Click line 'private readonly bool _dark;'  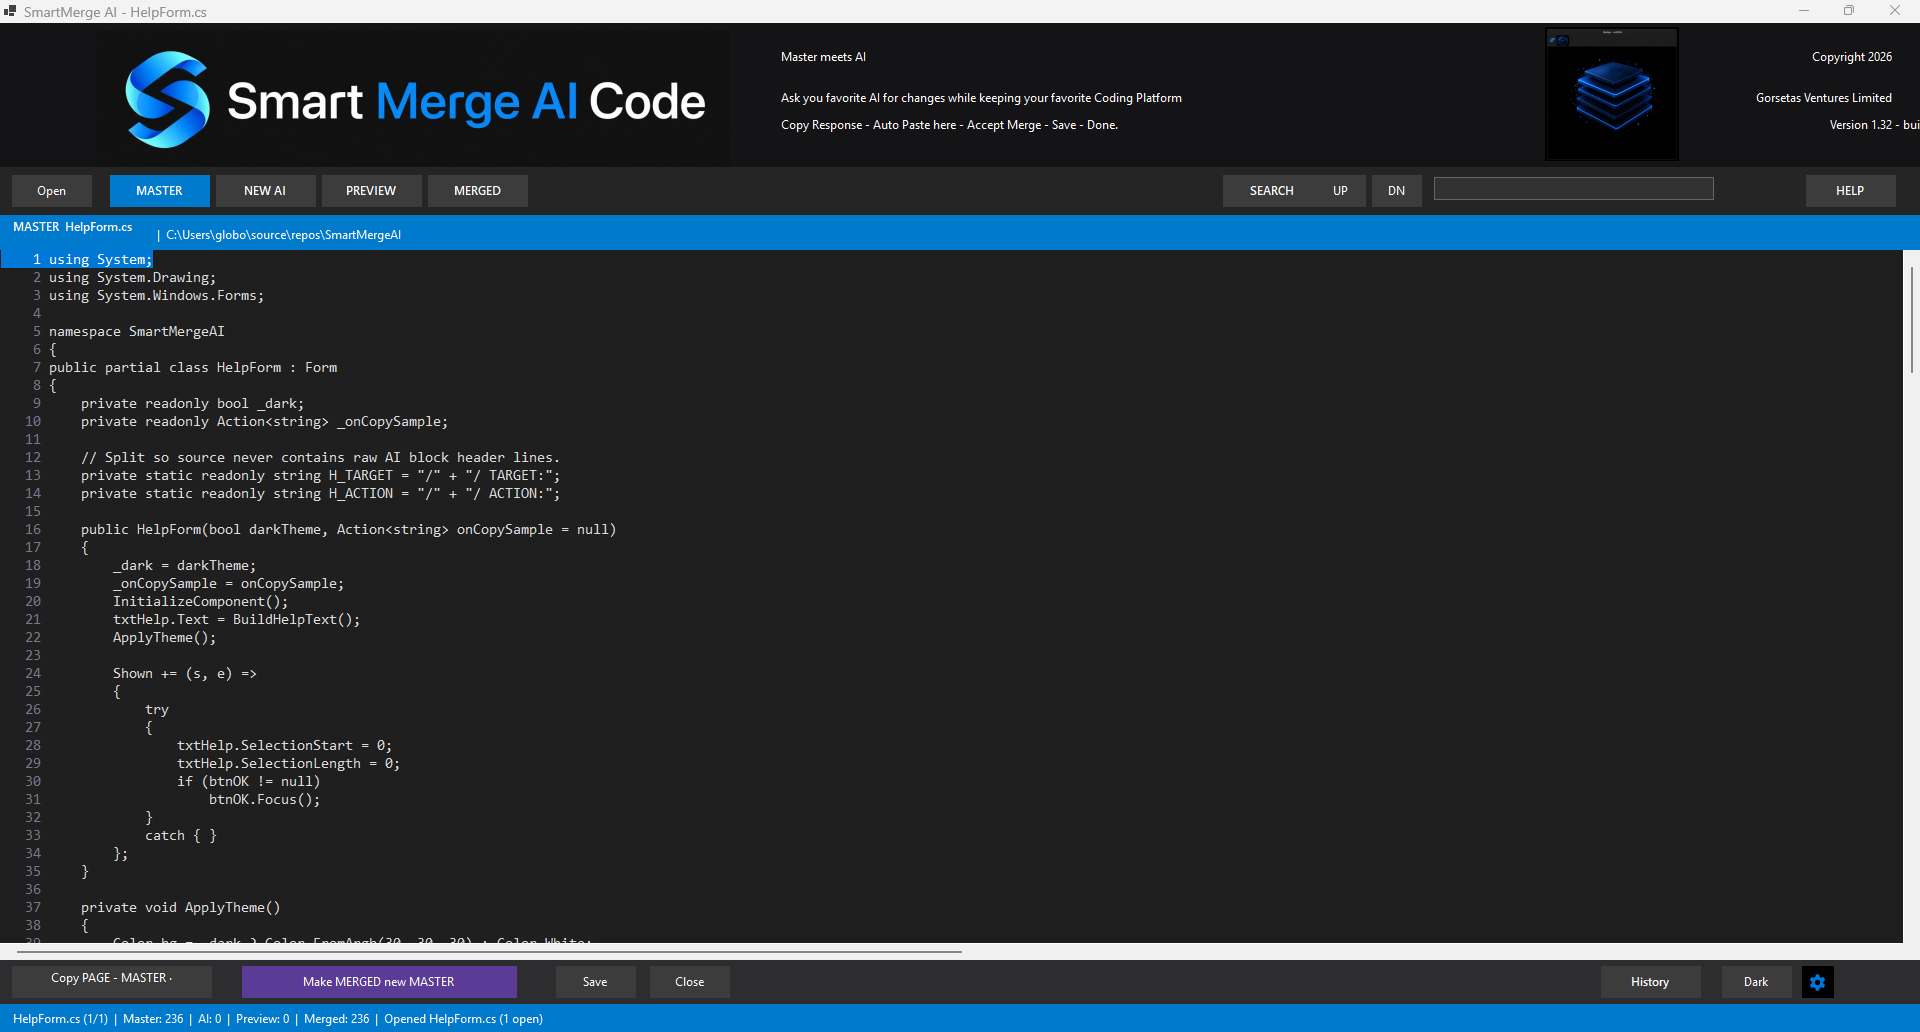192,404
